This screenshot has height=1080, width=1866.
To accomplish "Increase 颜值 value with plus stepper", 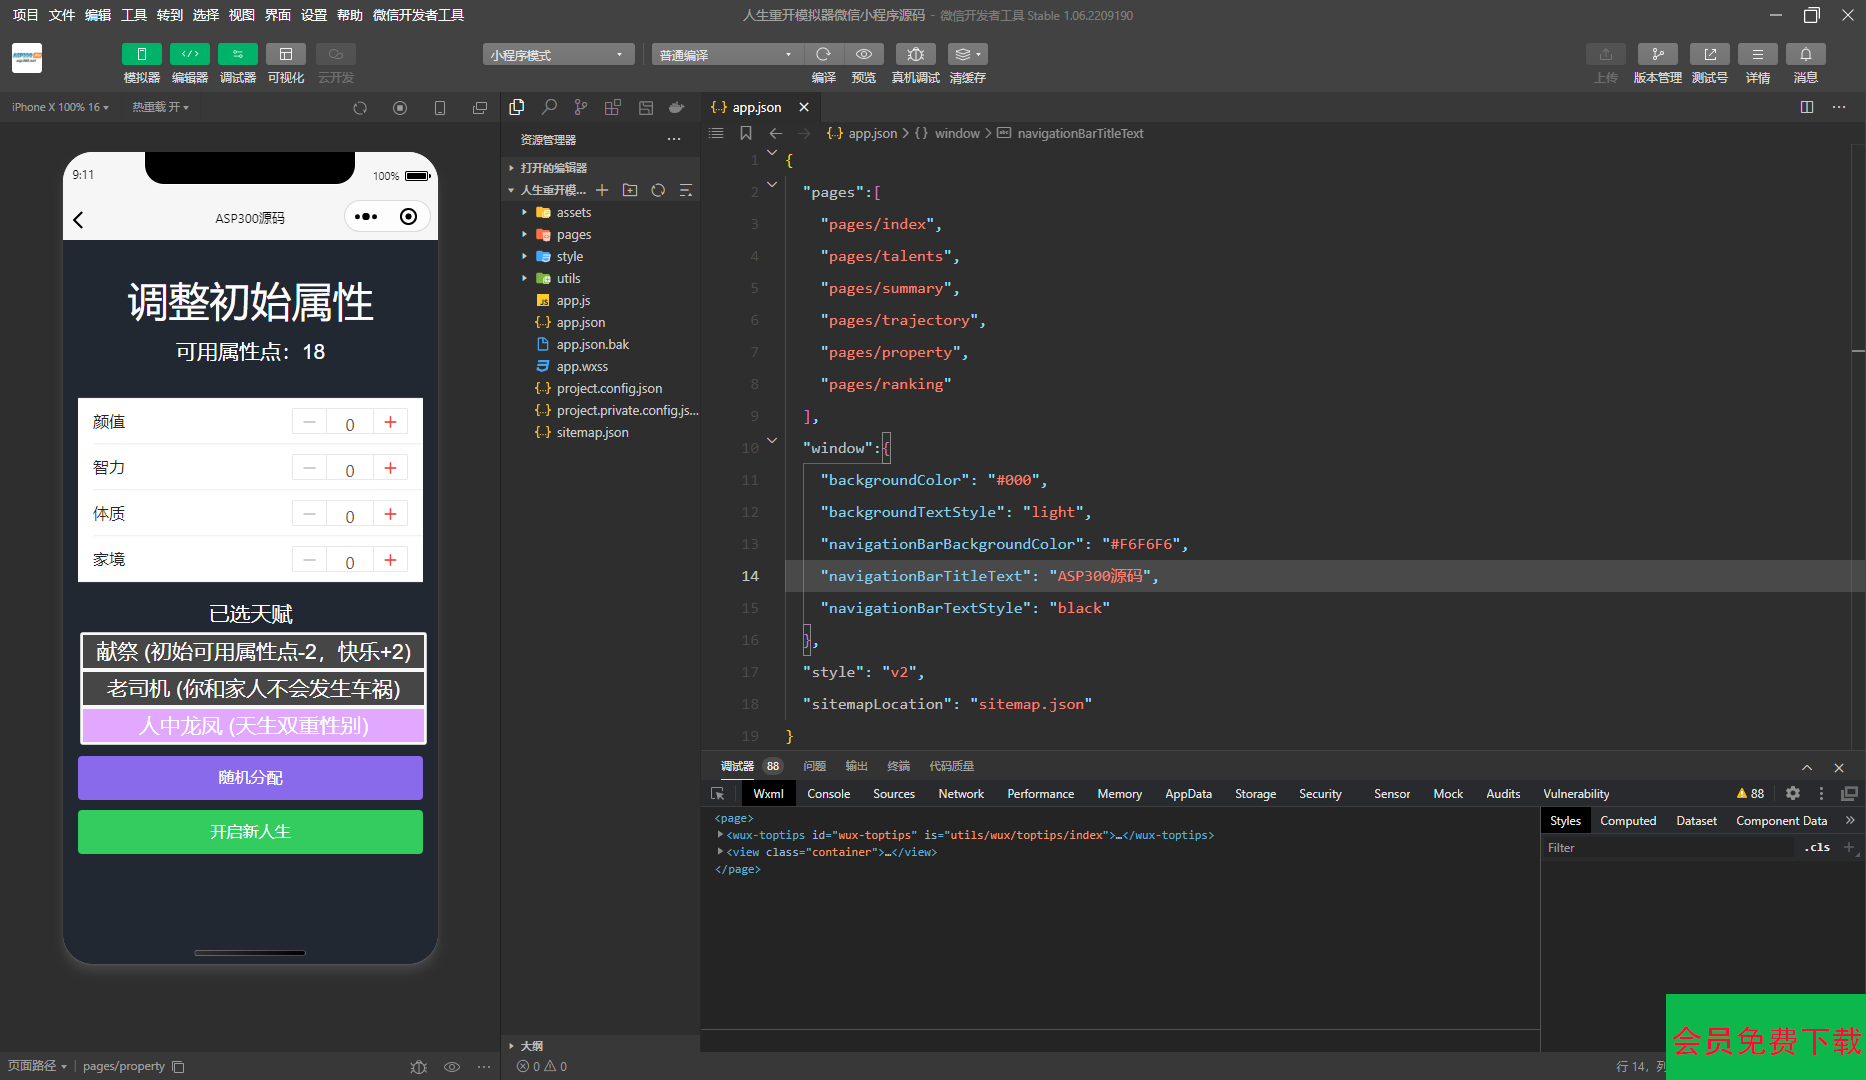I will coord(390,423).
